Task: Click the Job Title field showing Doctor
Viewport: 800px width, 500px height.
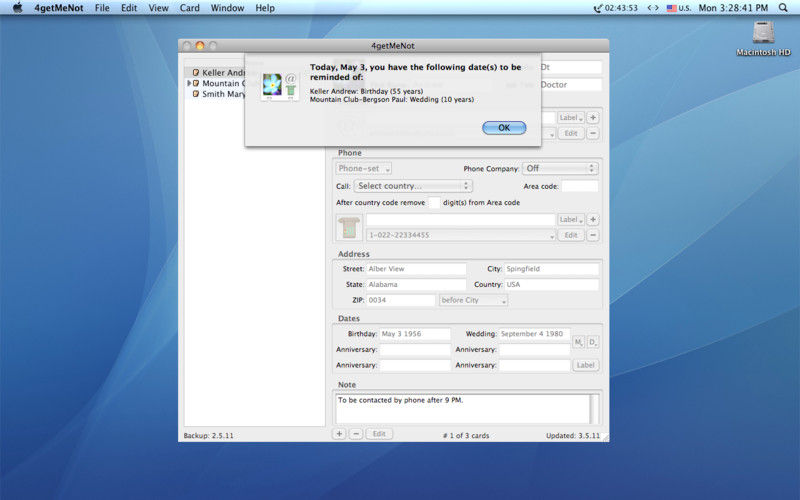Action: click(570, 85)
